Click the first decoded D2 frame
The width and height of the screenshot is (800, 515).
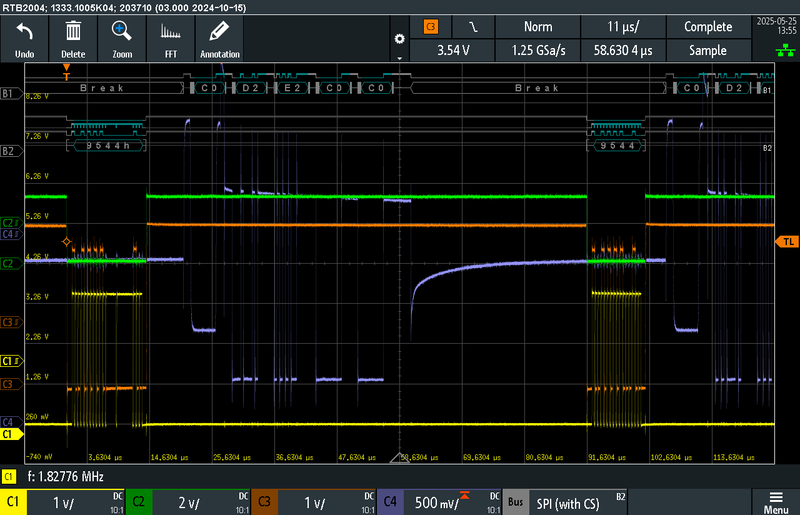(251, 88)
